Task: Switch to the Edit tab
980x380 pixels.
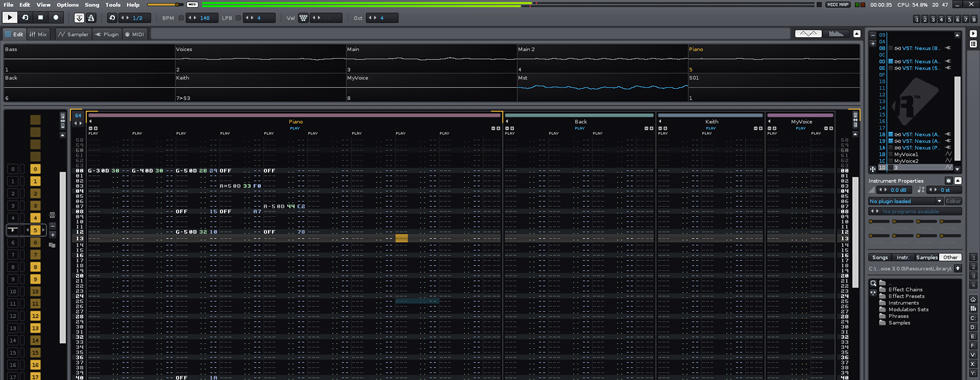Action: pos(14,34)
